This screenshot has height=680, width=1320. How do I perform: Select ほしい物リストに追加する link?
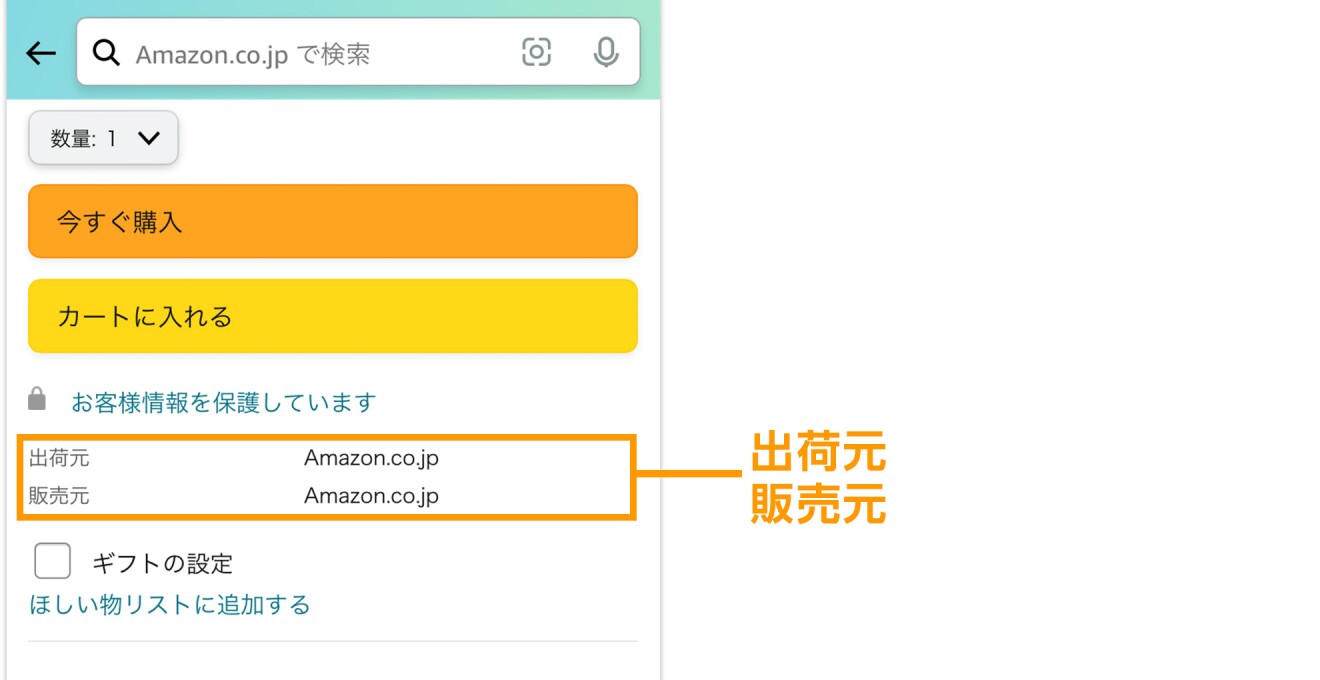pyautogui.click(x=170, y=605)
